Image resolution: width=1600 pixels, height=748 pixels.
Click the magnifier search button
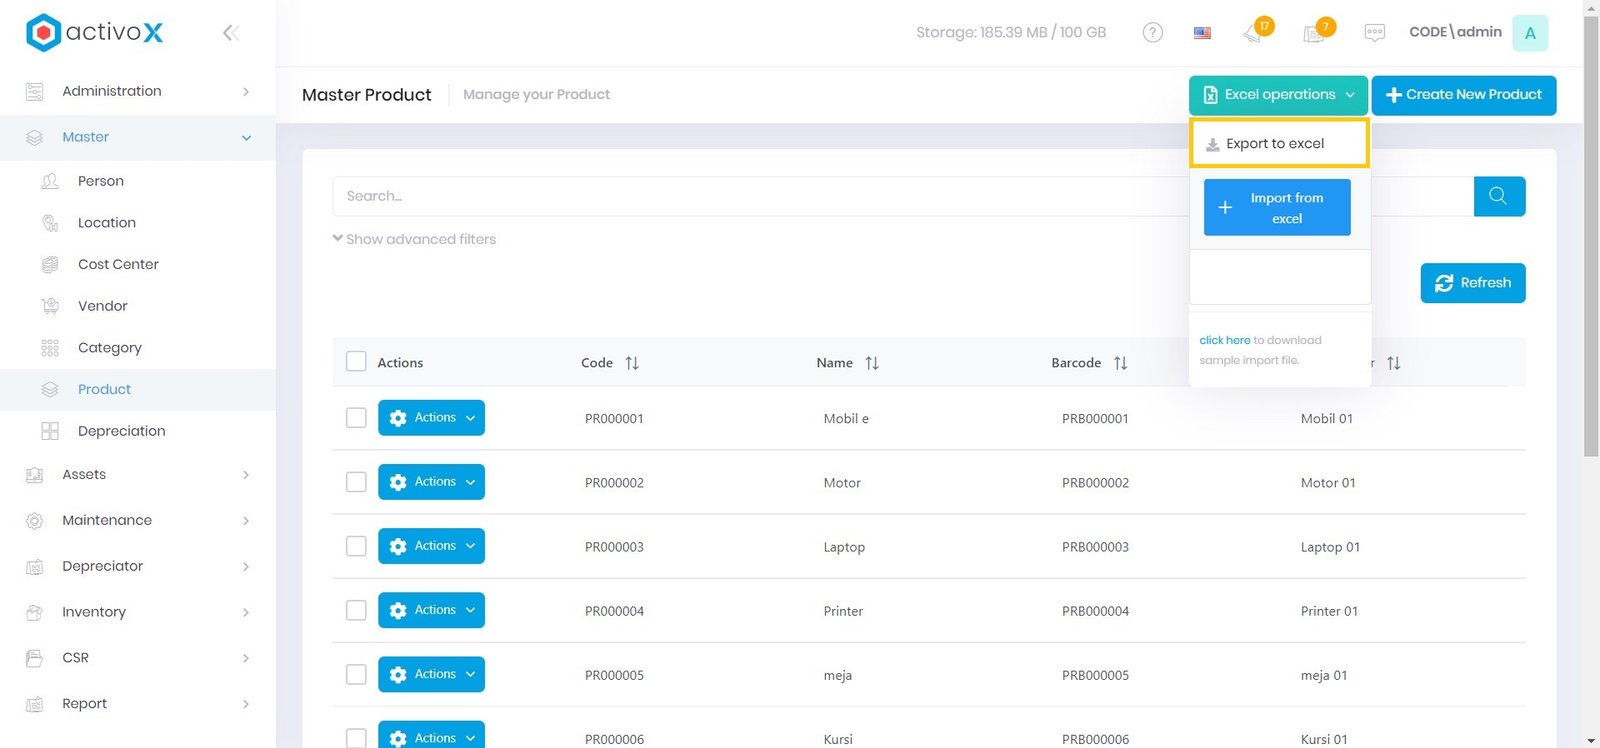coord(1498,196)
